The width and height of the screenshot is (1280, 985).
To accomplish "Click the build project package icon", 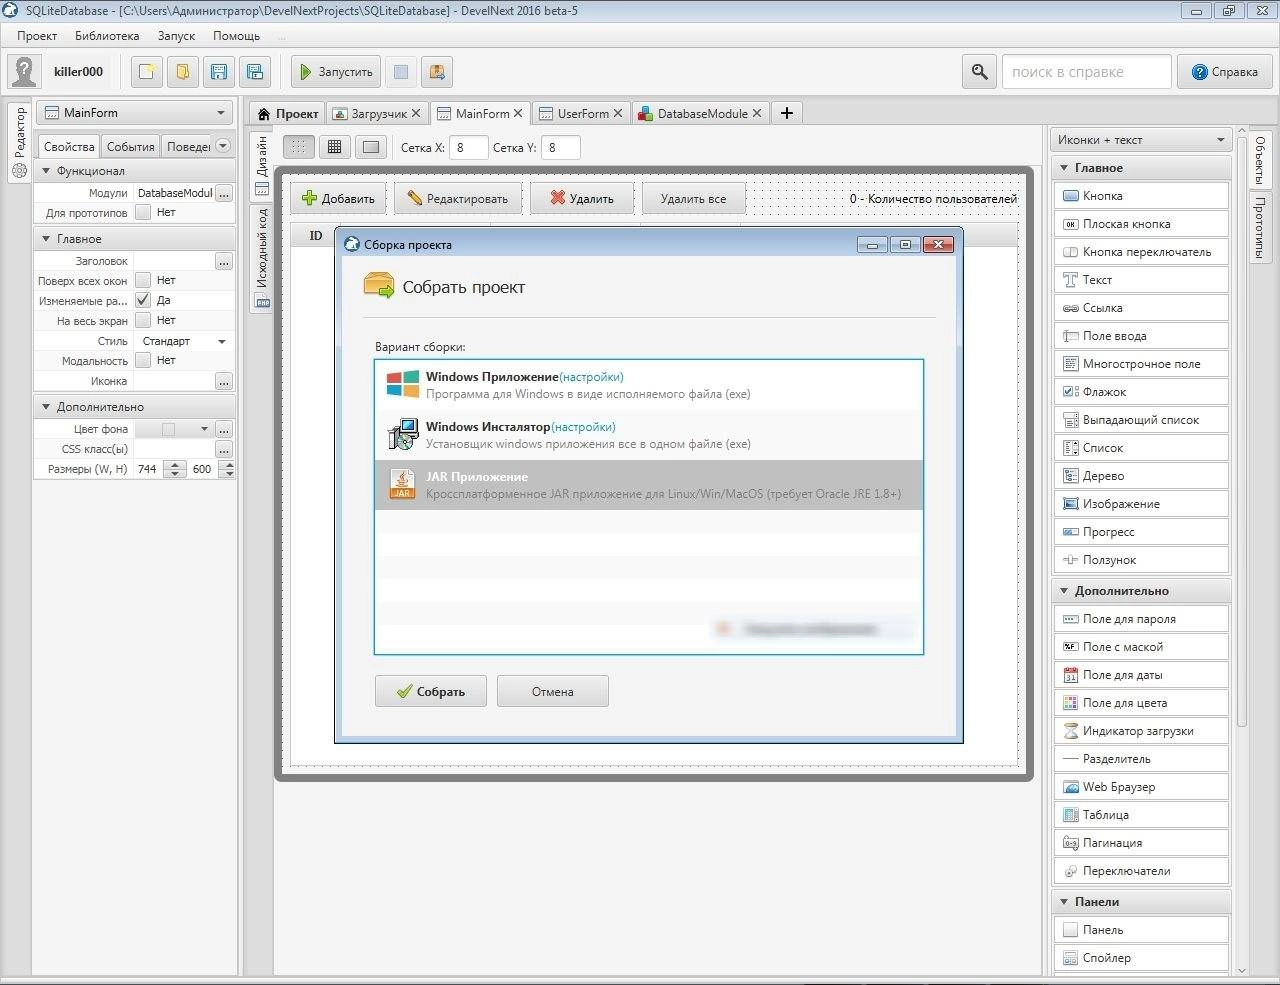I will (437, 72).
